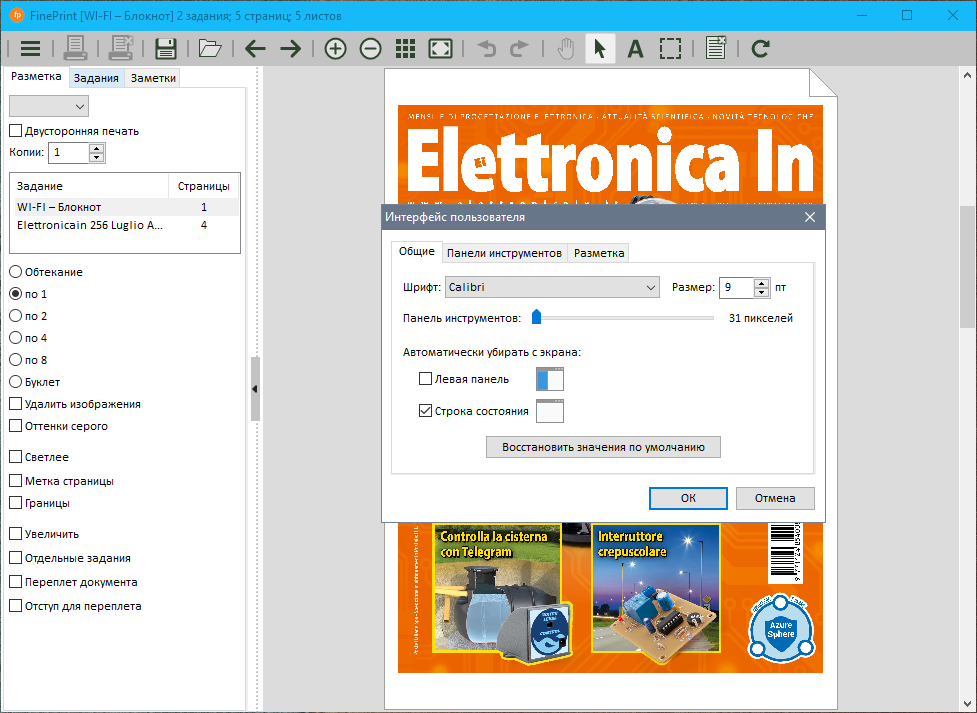The height and width of the screenshot is (713, 977).
Task: Select the text tool 'A' icon
Action: 635,48
